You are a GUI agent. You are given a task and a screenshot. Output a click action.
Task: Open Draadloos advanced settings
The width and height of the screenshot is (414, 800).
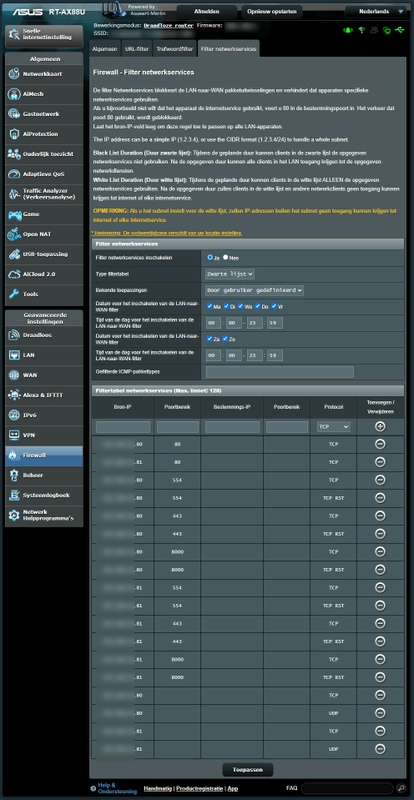(44, 335)
